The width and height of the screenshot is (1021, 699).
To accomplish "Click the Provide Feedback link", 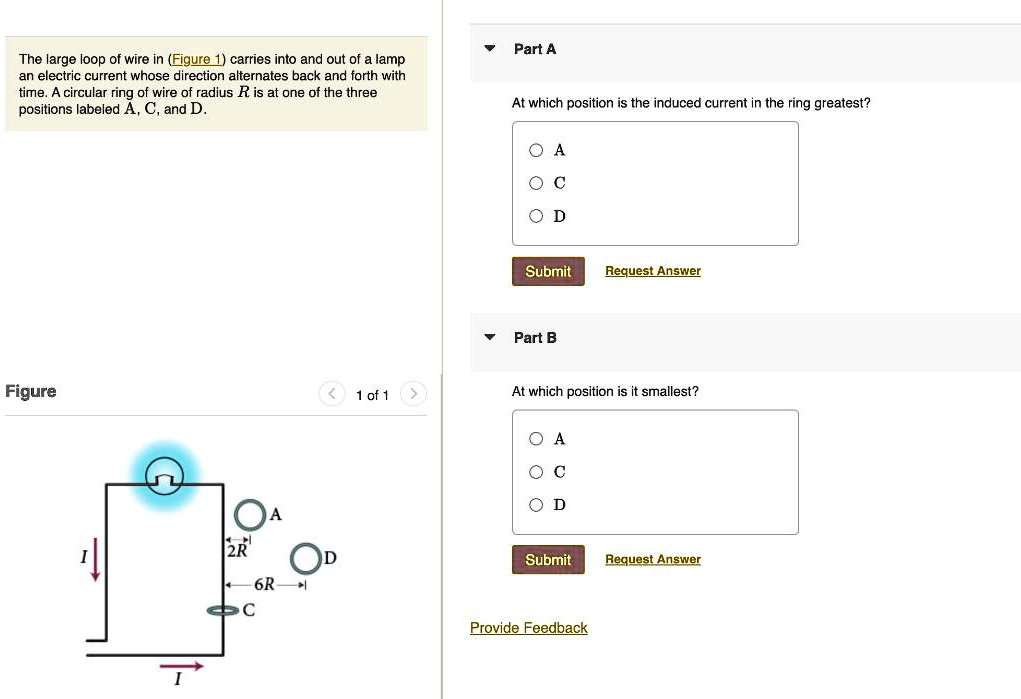I will pos(528,627).
